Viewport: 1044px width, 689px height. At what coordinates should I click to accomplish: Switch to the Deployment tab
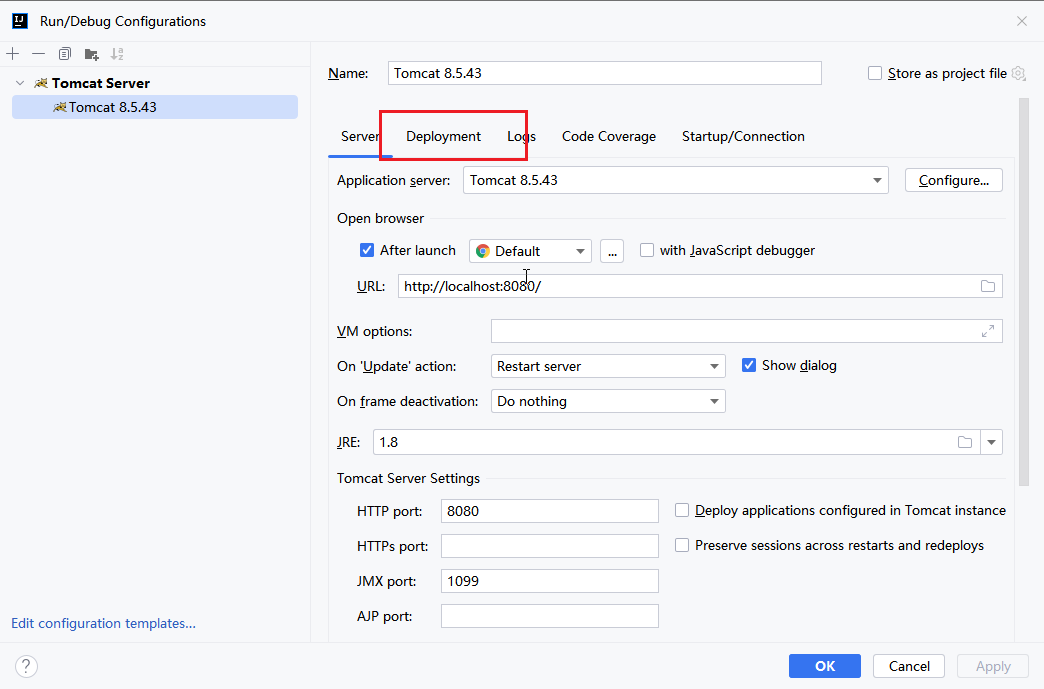click(443, 136)
